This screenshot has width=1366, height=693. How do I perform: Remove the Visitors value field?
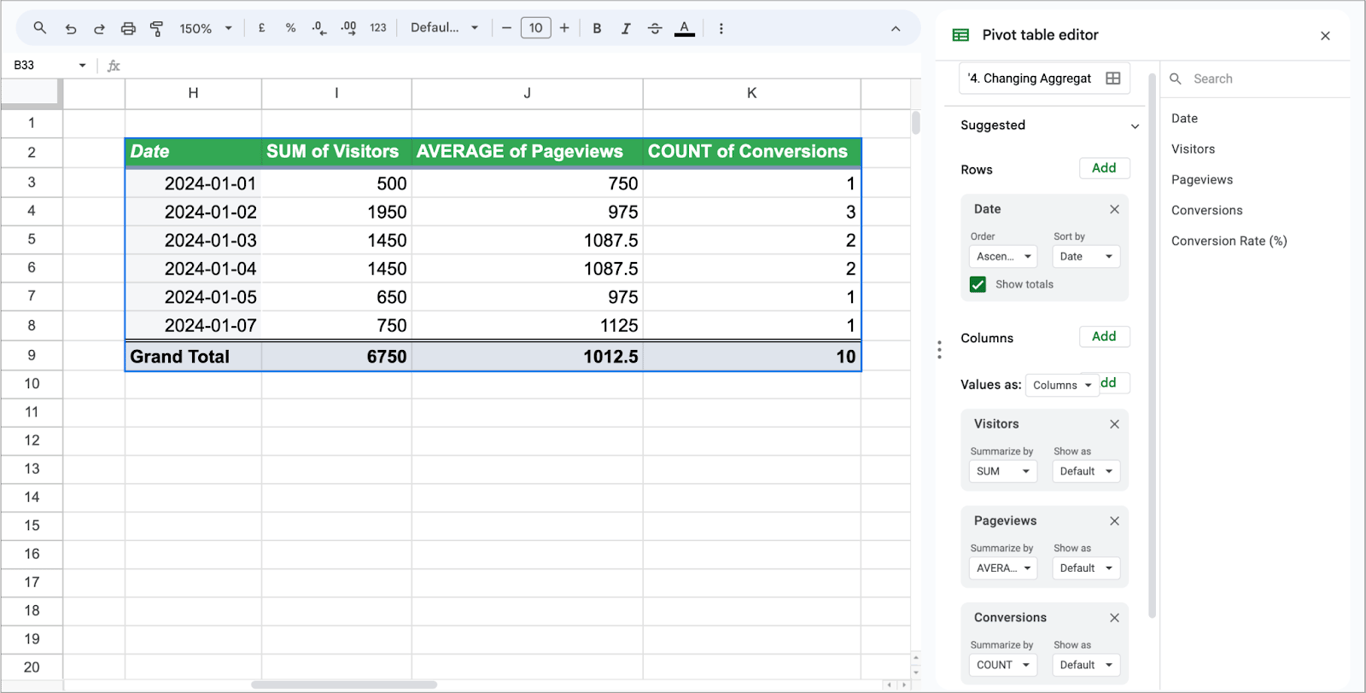click(1114, 424)
